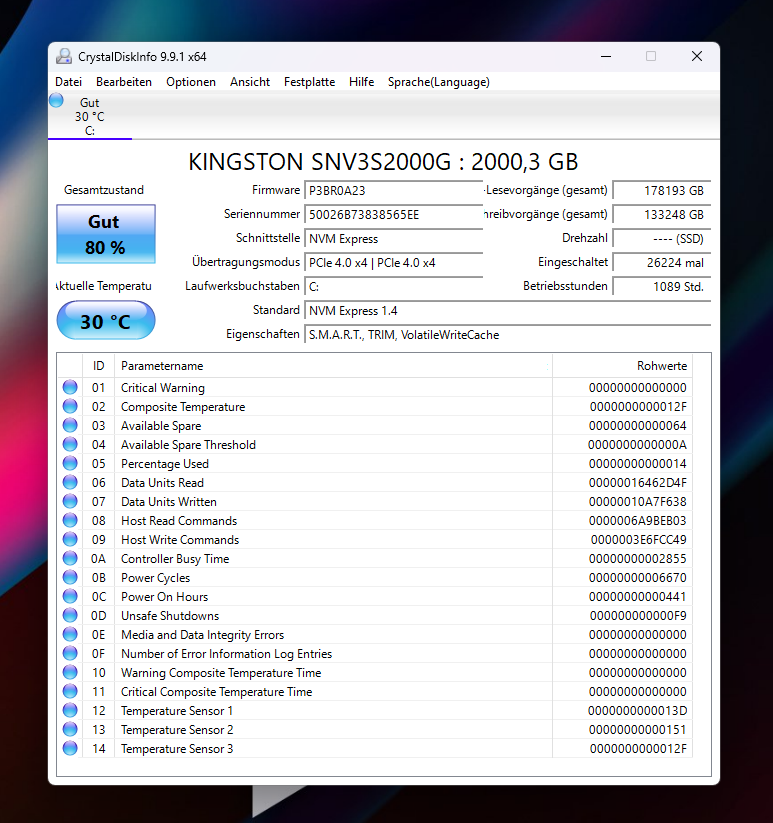Image resolution: width=773 pixels, height=823 pixels.
Task: Click status orb for Critical Composite Temperature Time
Action: coord(70,691)
